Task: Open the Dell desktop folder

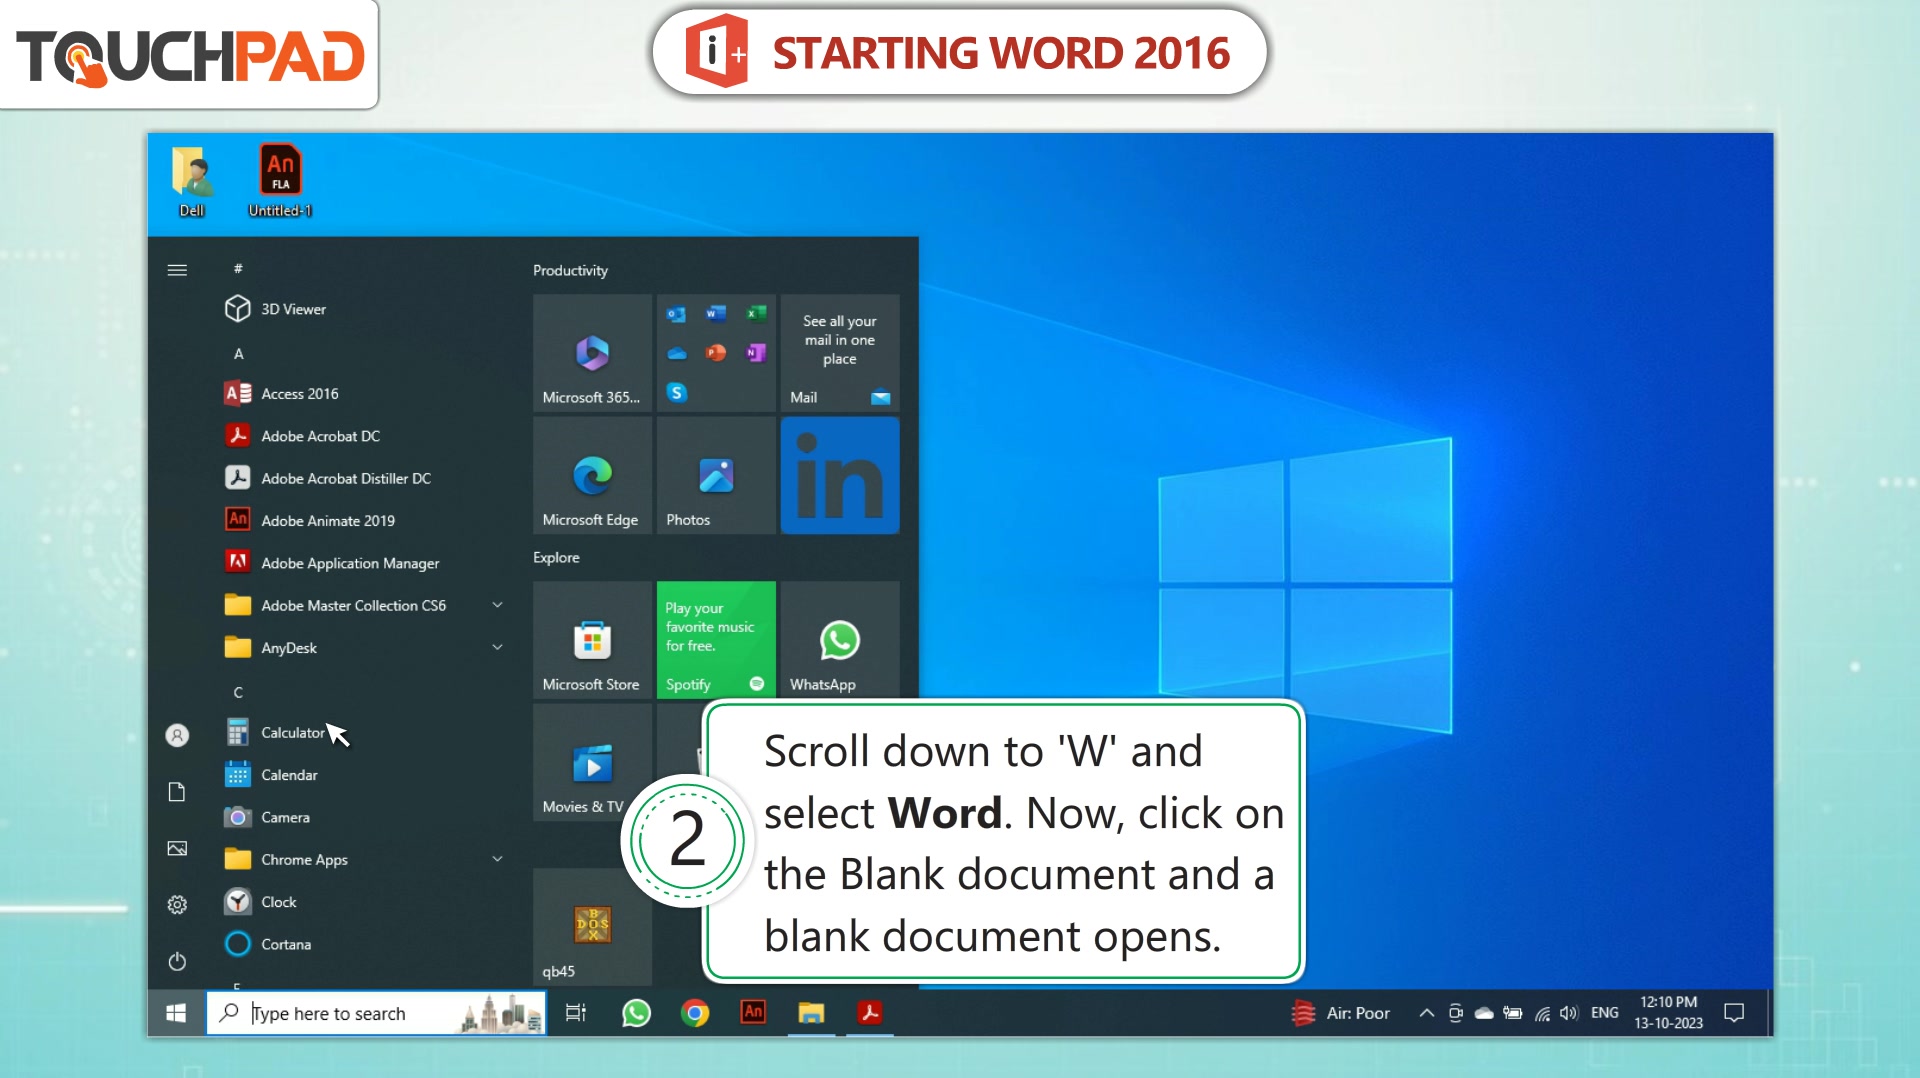Action: [x=191, y=182]
